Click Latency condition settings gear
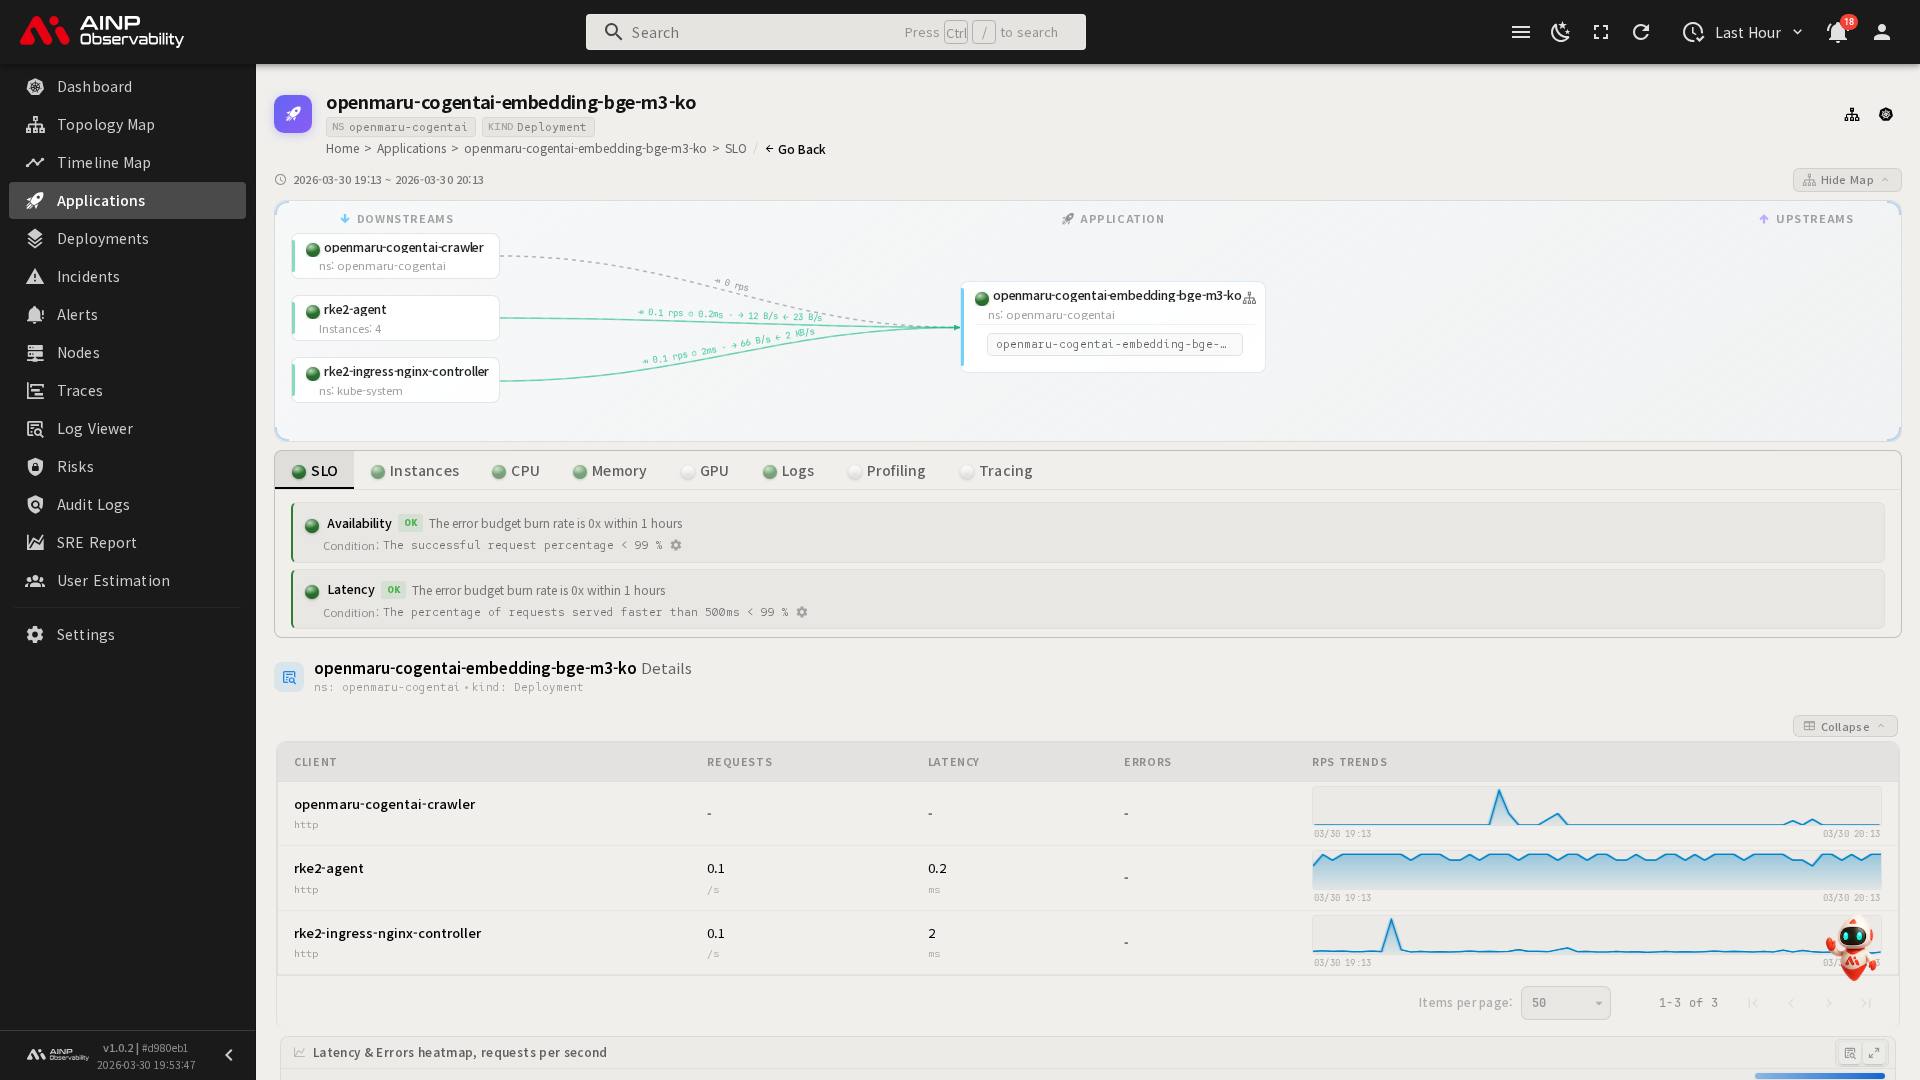Image resolution: width=1920 pixels, height=1080 pixels. coord(802,612)
